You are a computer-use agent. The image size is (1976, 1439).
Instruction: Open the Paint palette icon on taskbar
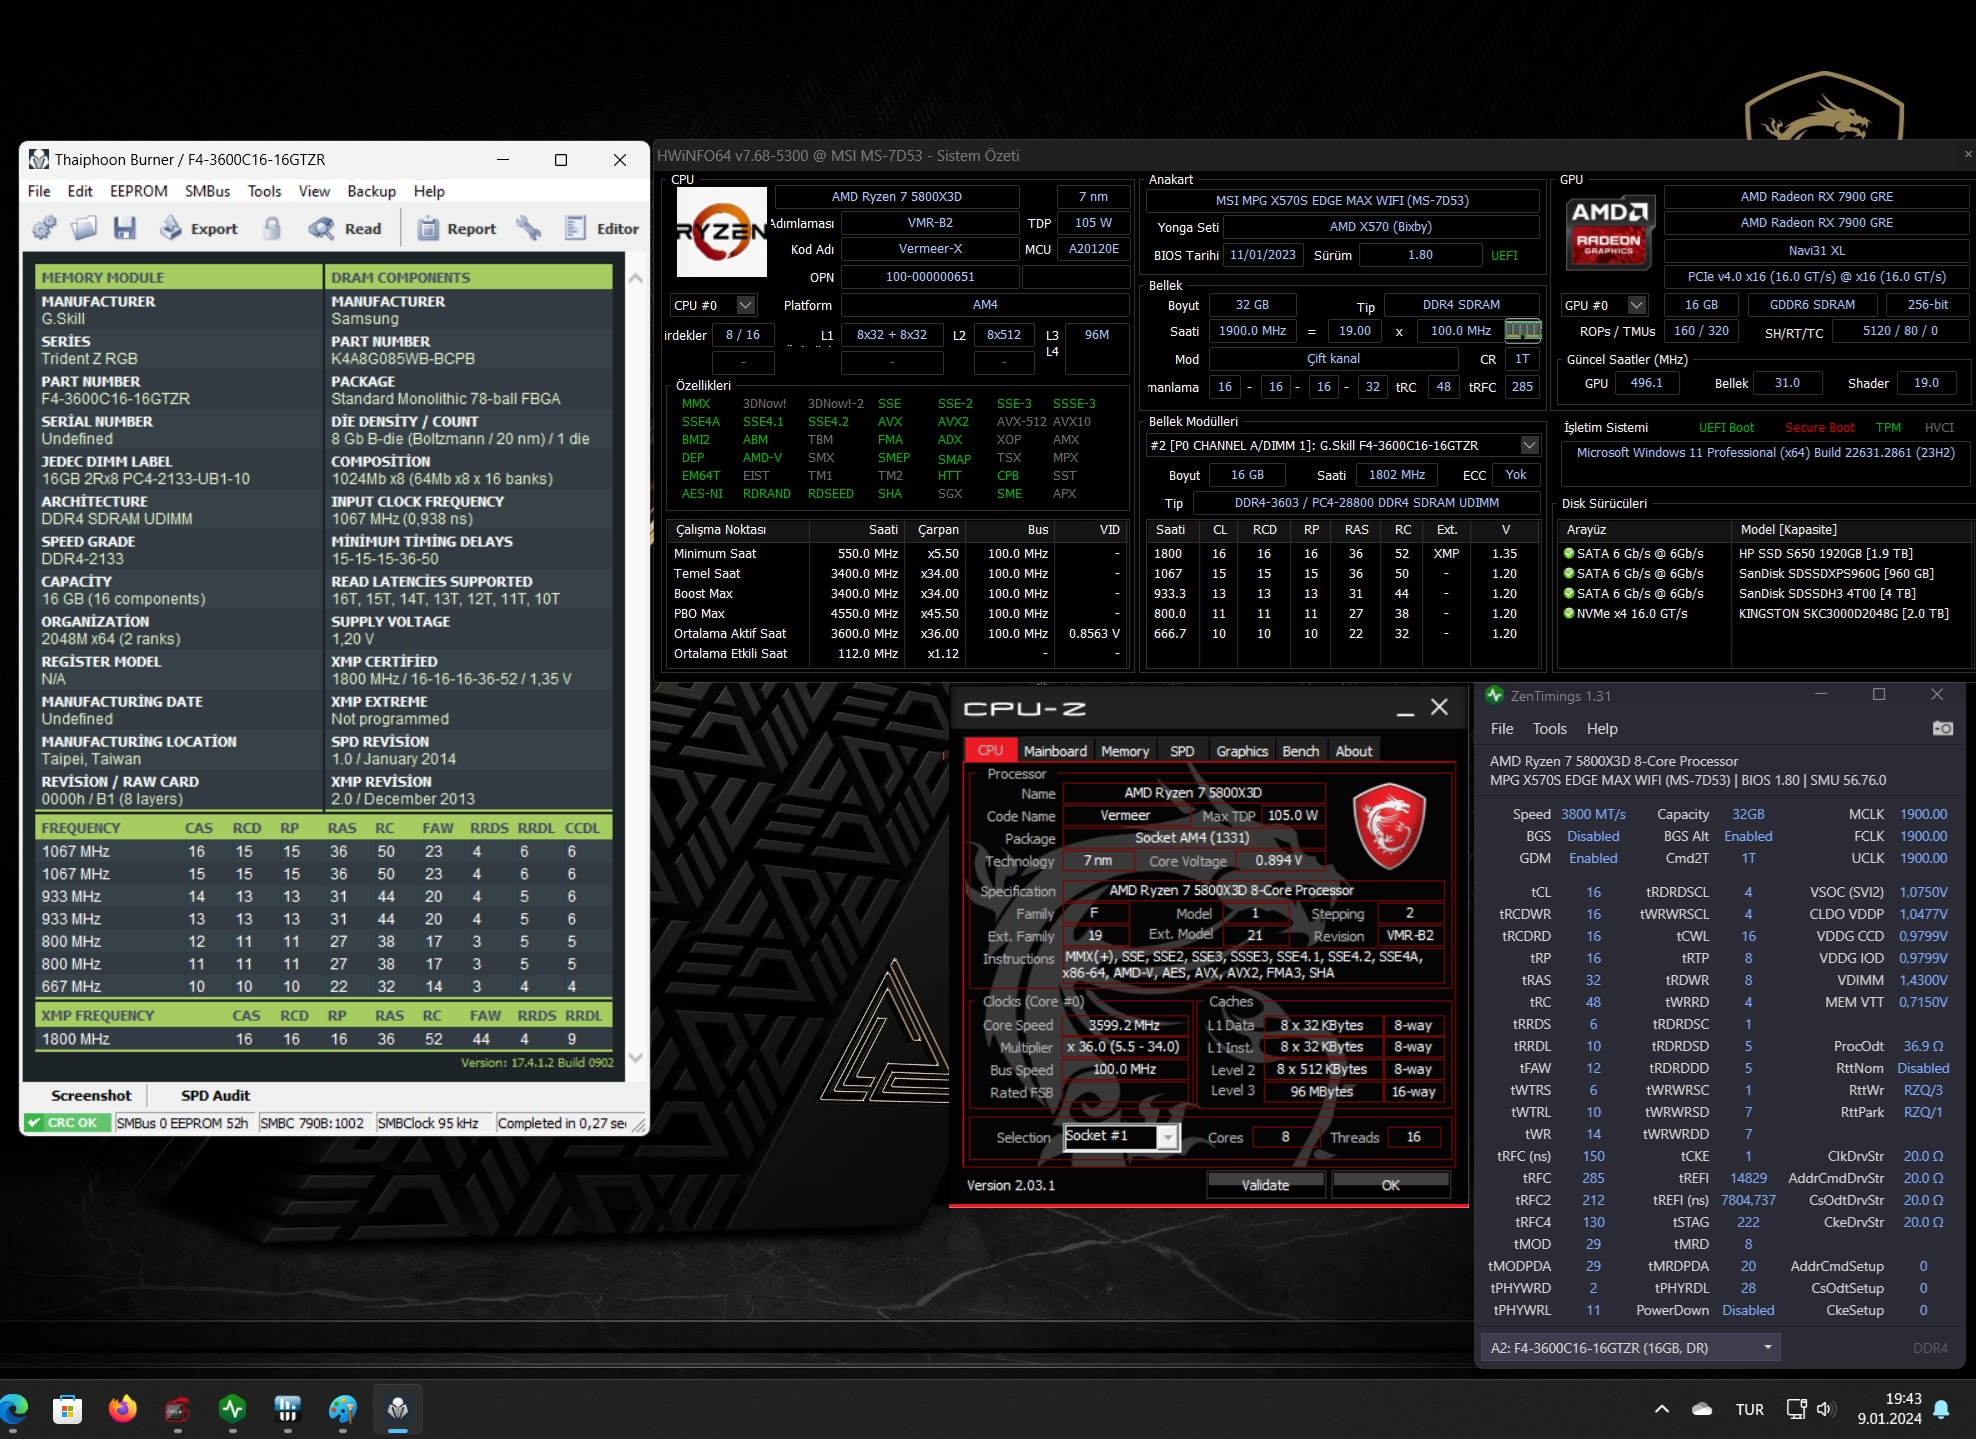coord(343,1409)
